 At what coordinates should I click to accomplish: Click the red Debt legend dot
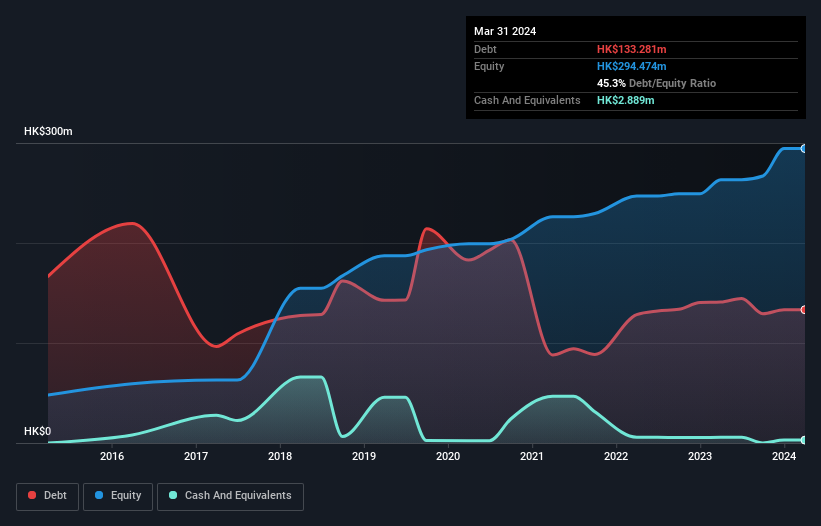pos(32,495)
